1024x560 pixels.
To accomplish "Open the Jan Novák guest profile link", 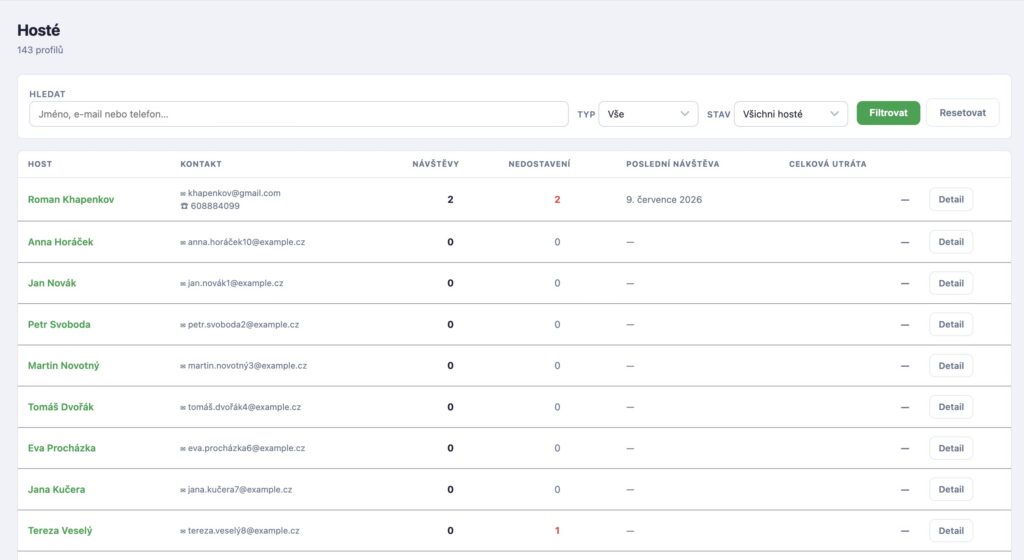I will 52,283.
